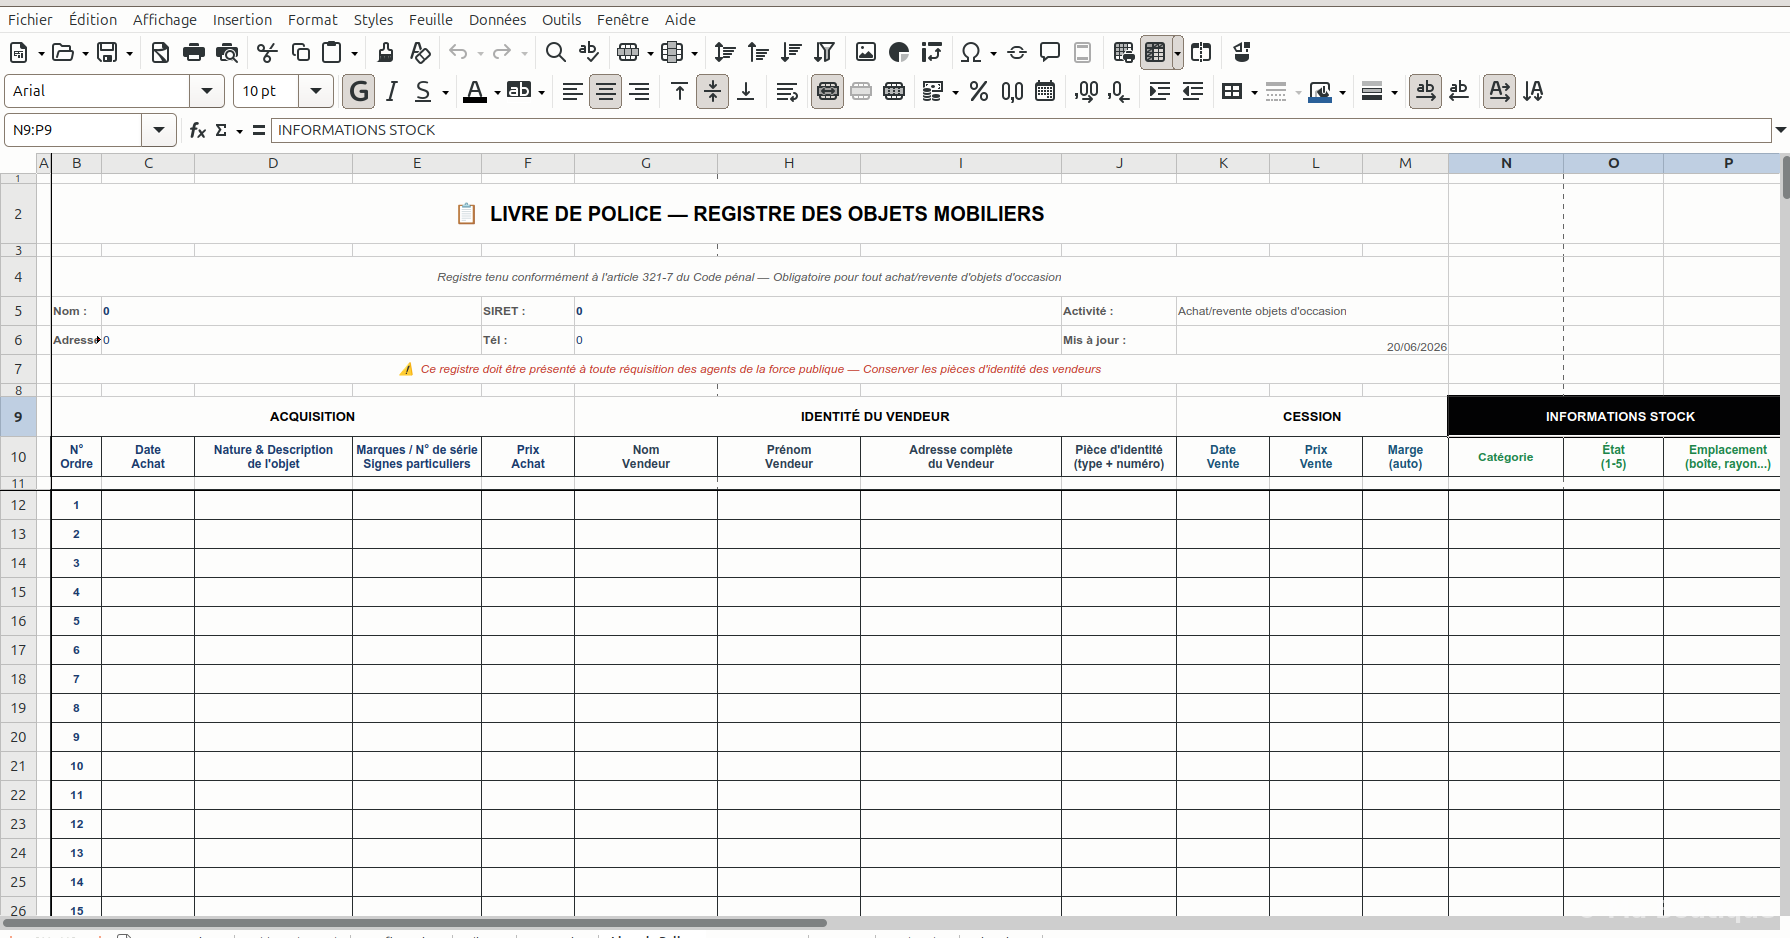
Task: Toggle center horizontally alignment
Action: [605, 91]
